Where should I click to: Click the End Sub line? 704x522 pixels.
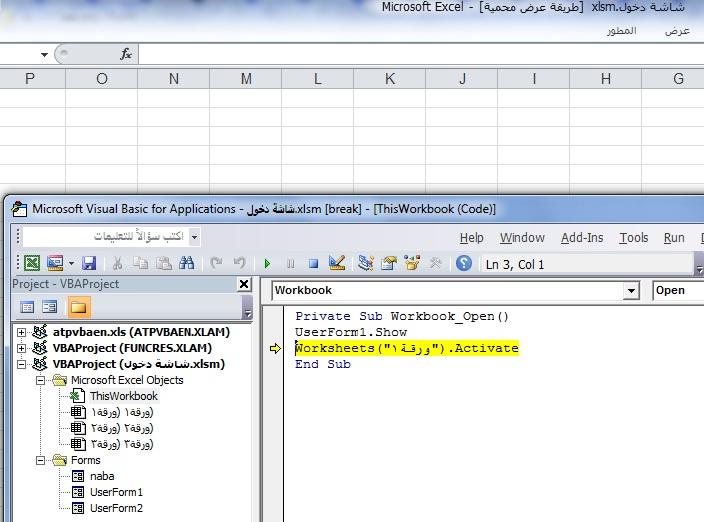click(x=322, y=364)
